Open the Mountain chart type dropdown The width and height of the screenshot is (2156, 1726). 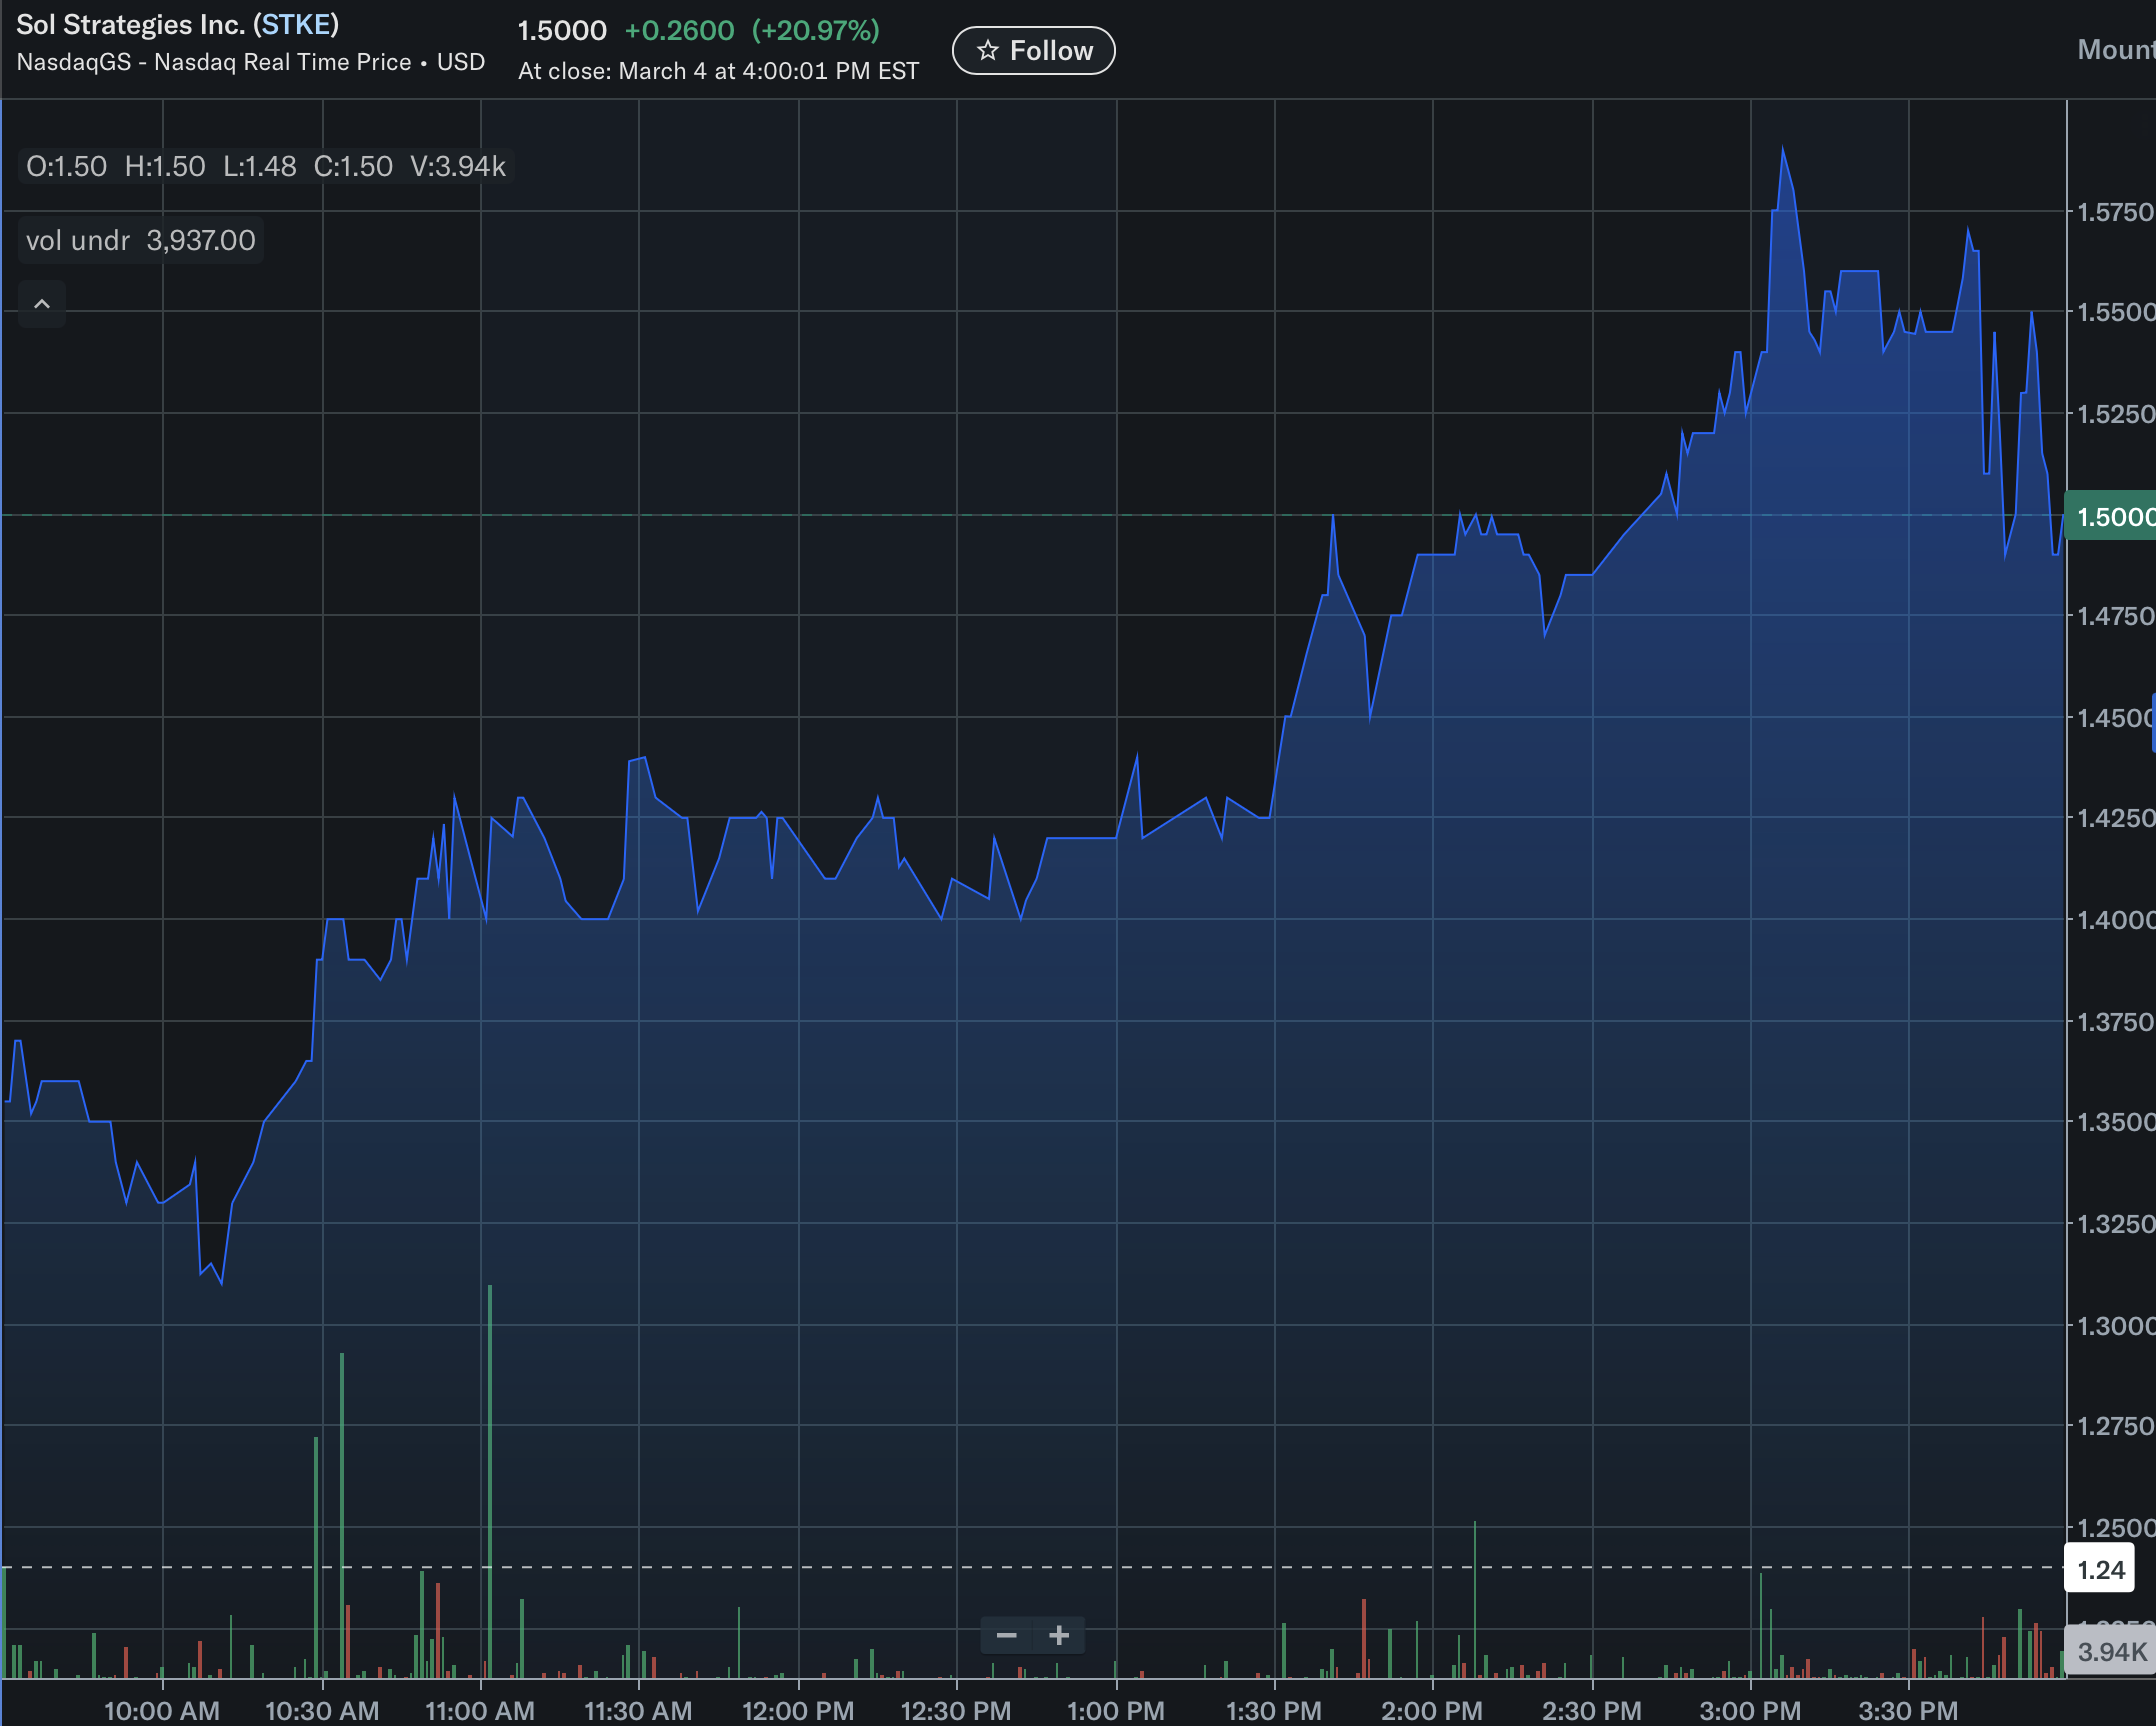click(x=2116, y=50)
